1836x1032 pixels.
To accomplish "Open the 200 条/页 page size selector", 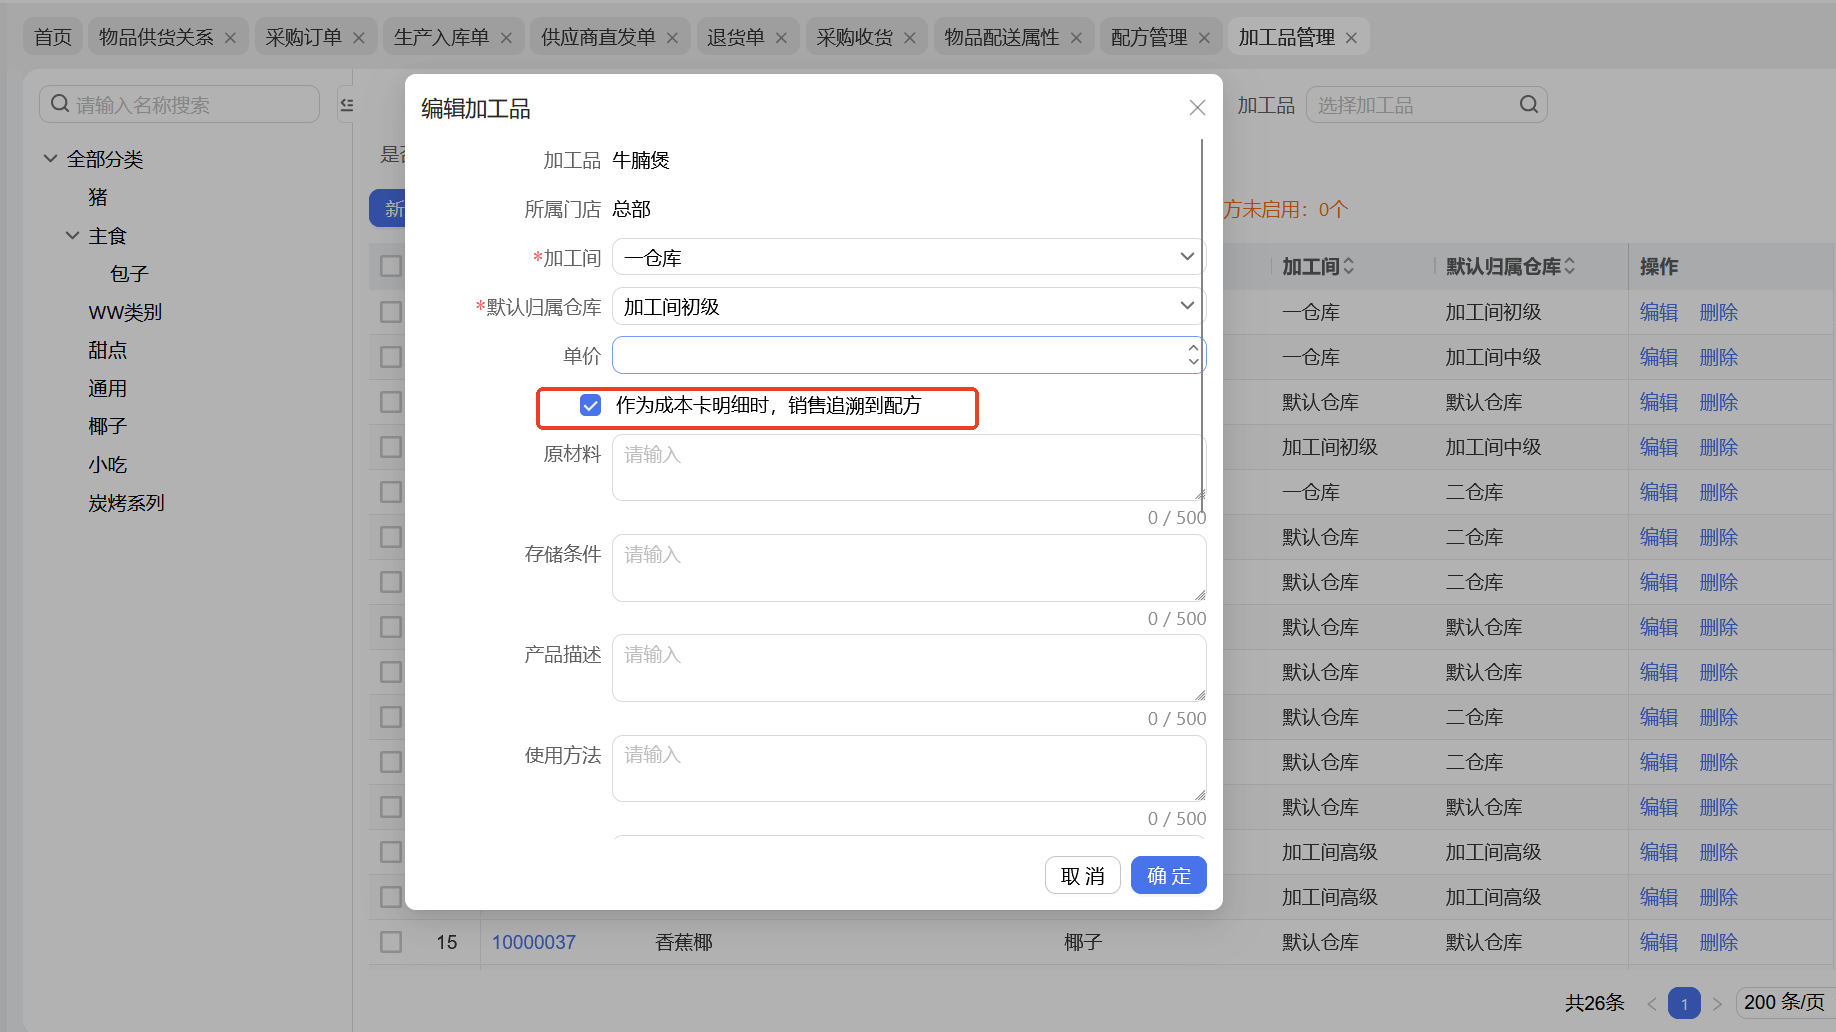I will coord(1784,1002).
